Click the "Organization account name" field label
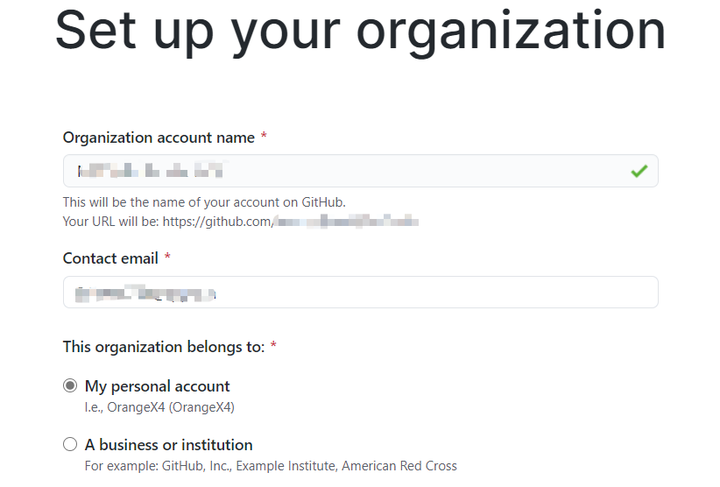 click(x=158, y=138)
